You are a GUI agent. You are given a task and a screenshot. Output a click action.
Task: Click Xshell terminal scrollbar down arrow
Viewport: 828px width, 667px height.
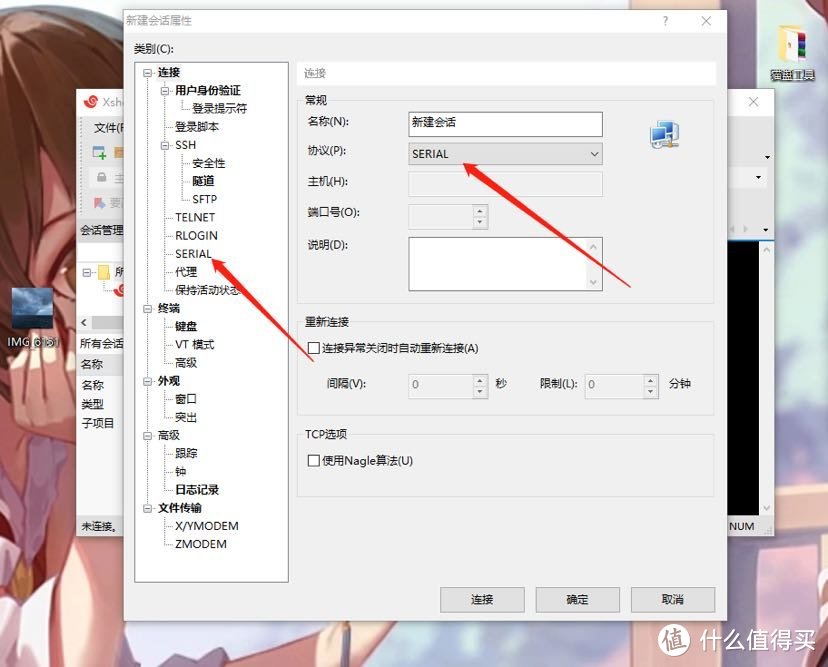pyautogui.click(x=767, y=508)
